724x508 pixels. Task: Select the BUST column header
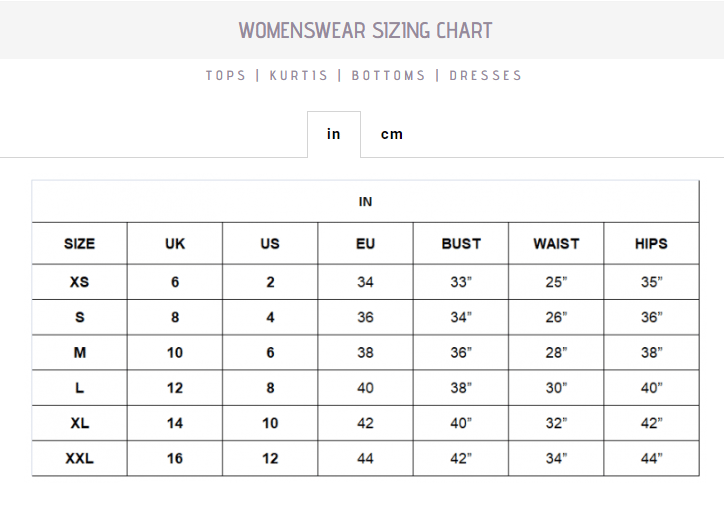[461, 243]
